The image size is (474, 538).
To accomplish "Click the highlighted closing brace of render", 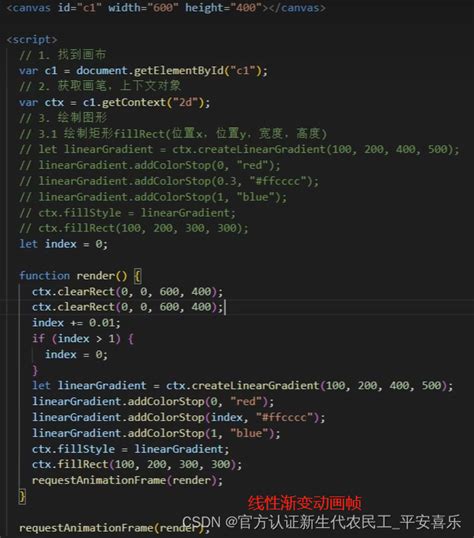I will tap(22, 496).
